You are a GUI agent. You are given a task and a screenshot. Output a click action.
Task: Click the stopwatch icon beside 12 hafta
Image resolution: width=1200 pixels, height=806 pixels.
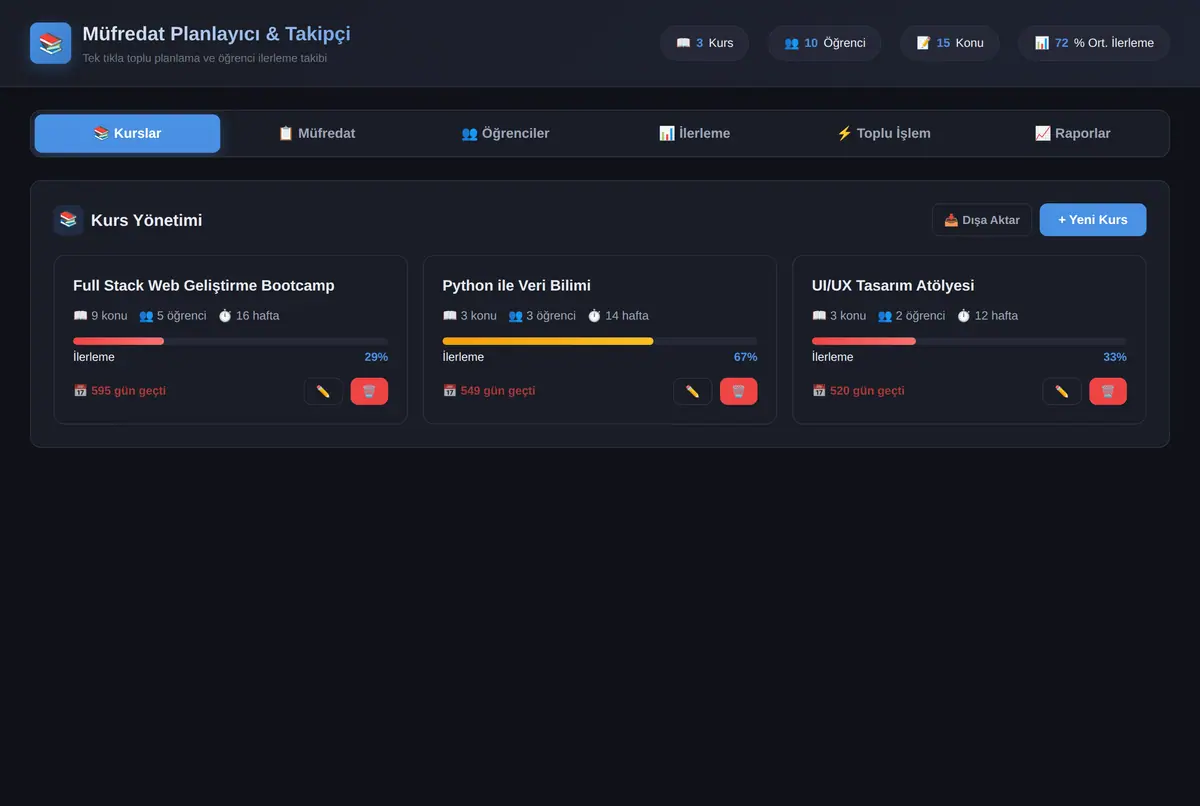(964, 316)
